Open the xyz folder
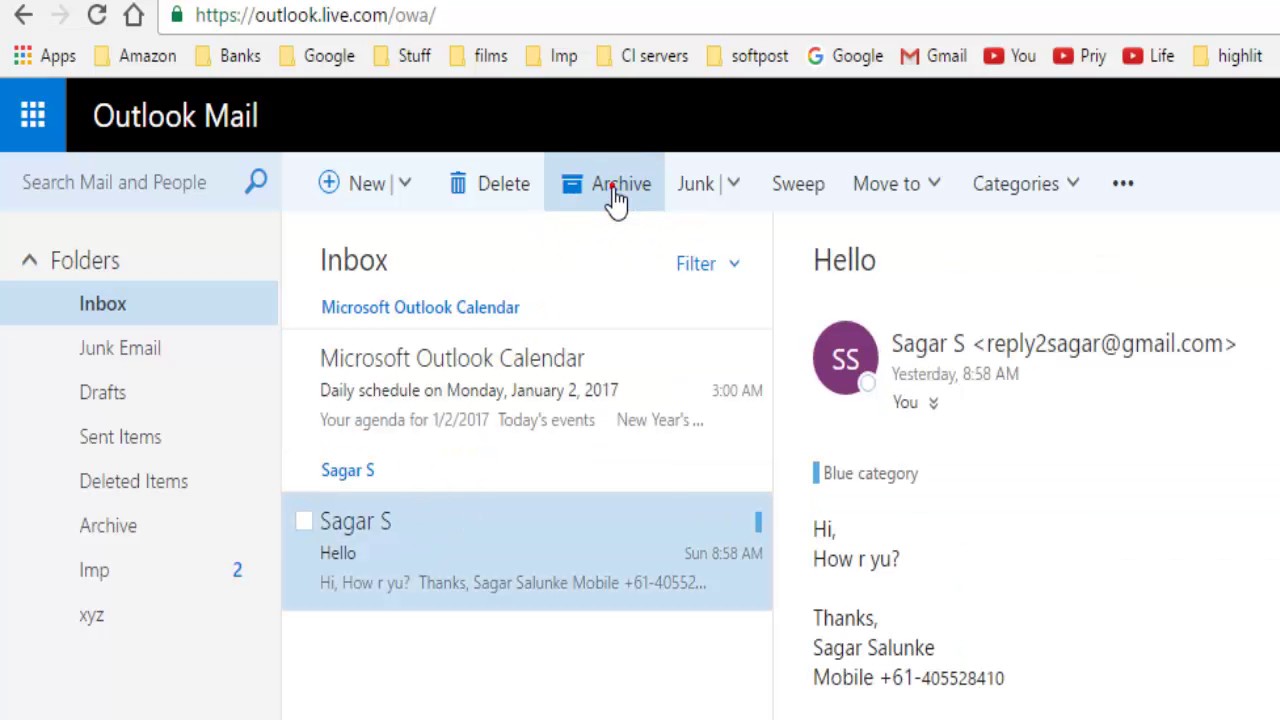Screen dimensions: 1280x720 tap(91, 615)
